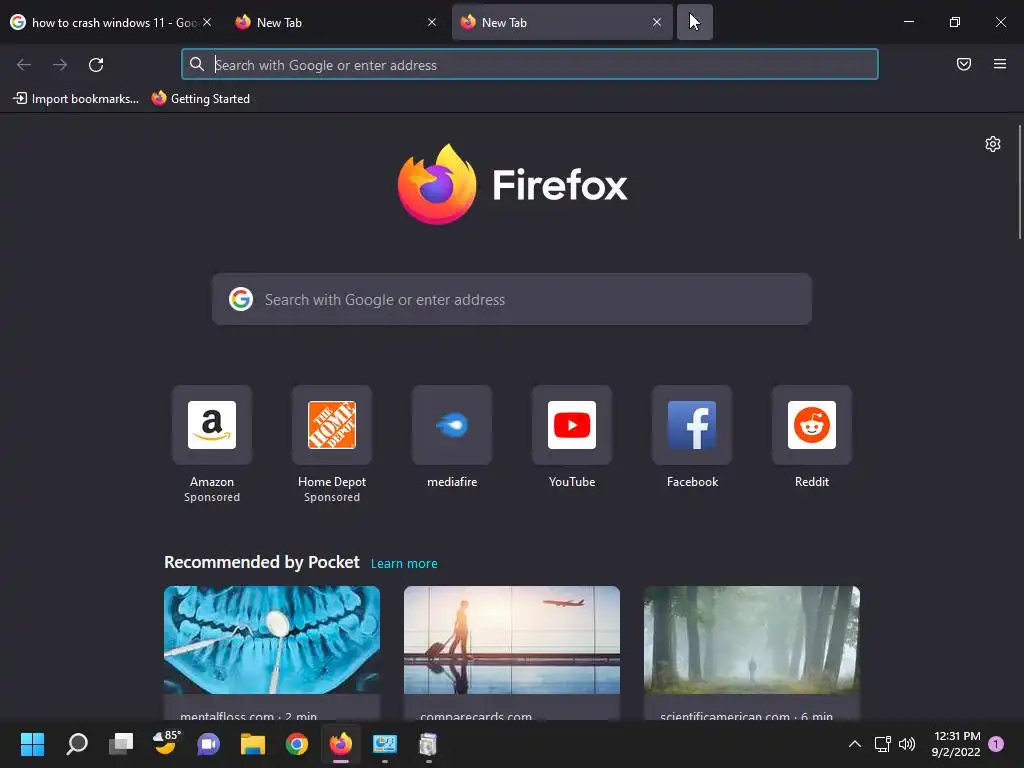
Task: Click the reload page button
Action: point(96,65)
